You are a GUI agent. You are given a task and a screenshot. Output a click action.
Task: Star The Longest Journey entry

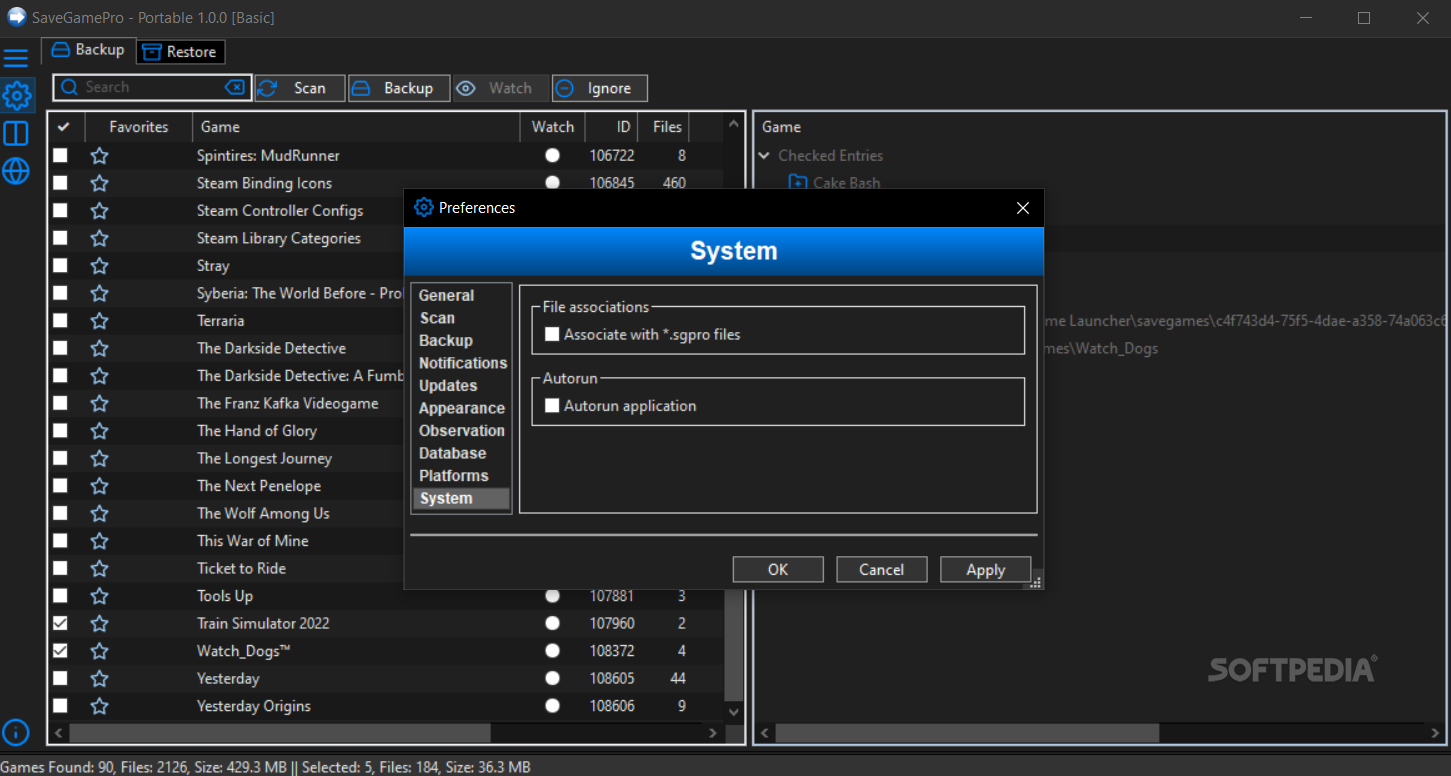[99, 458]
